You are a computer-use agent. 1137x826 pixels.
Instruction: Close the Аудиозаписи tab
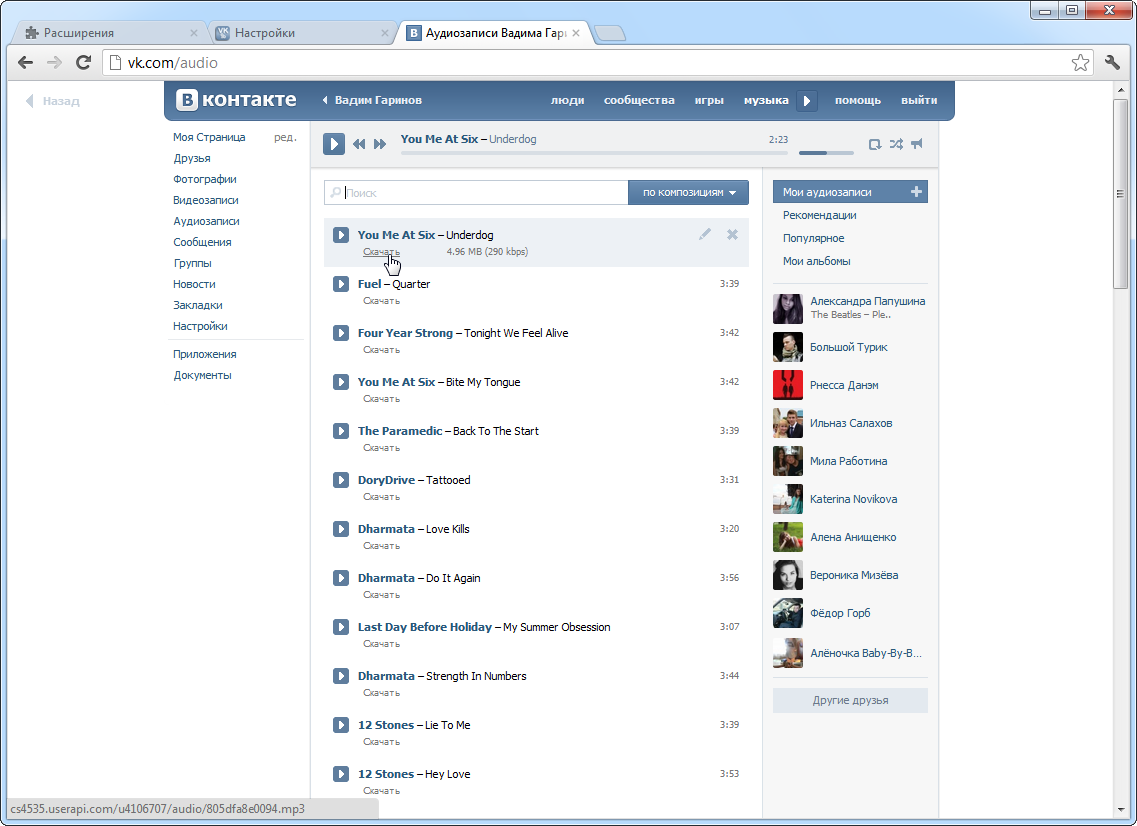[576, 33]
